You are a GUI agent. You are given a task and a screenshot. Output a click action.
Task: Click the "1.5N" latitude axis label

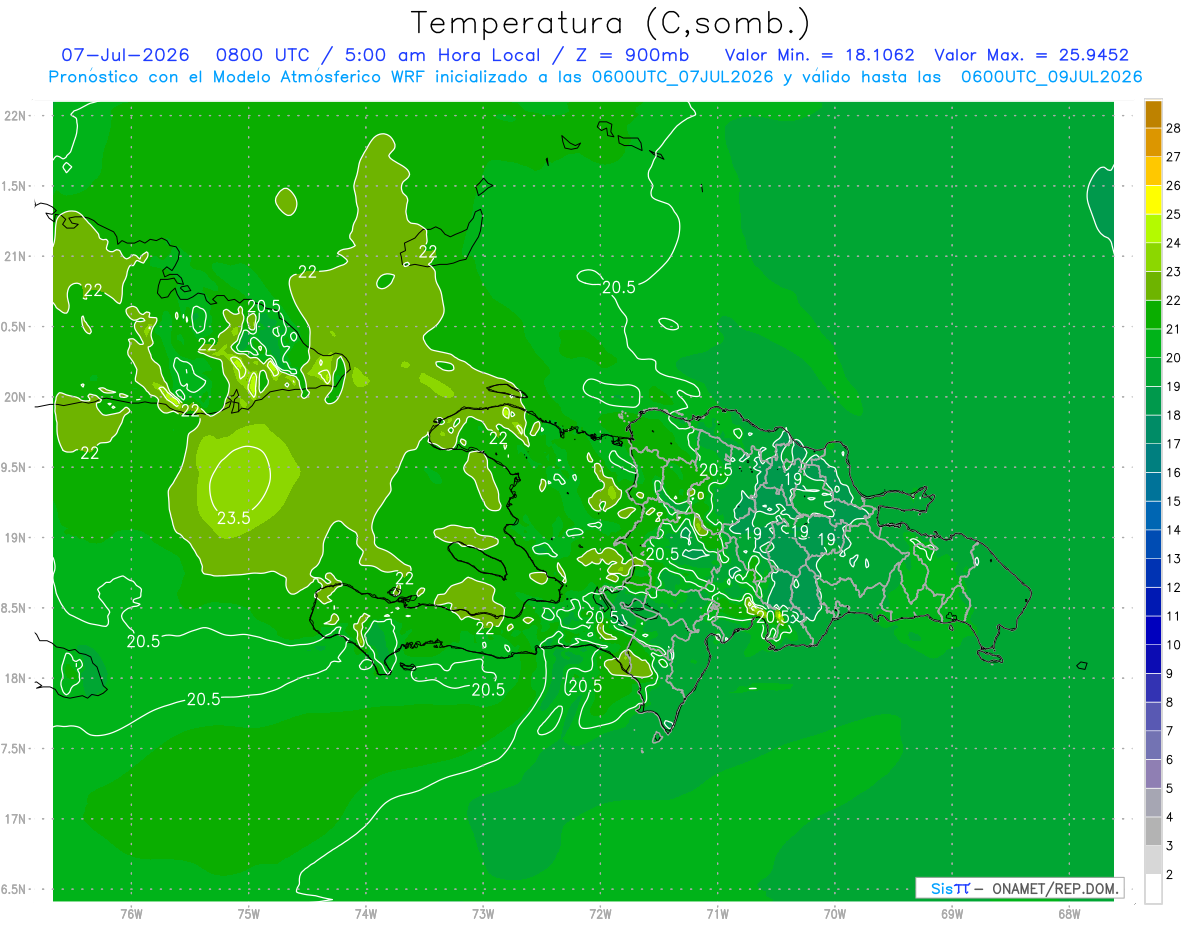click(x=15, y=186)
